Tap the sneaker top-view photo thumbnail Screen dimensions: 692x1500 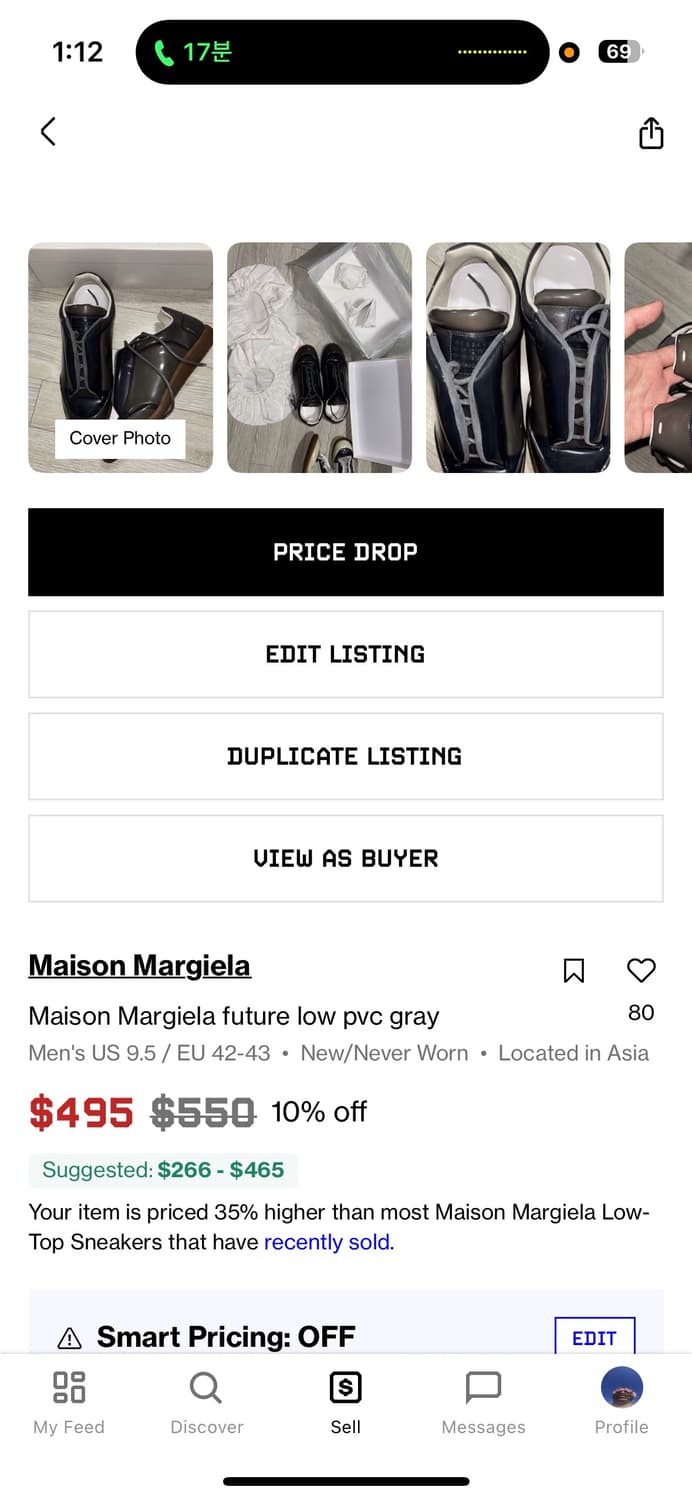[518, 357]
